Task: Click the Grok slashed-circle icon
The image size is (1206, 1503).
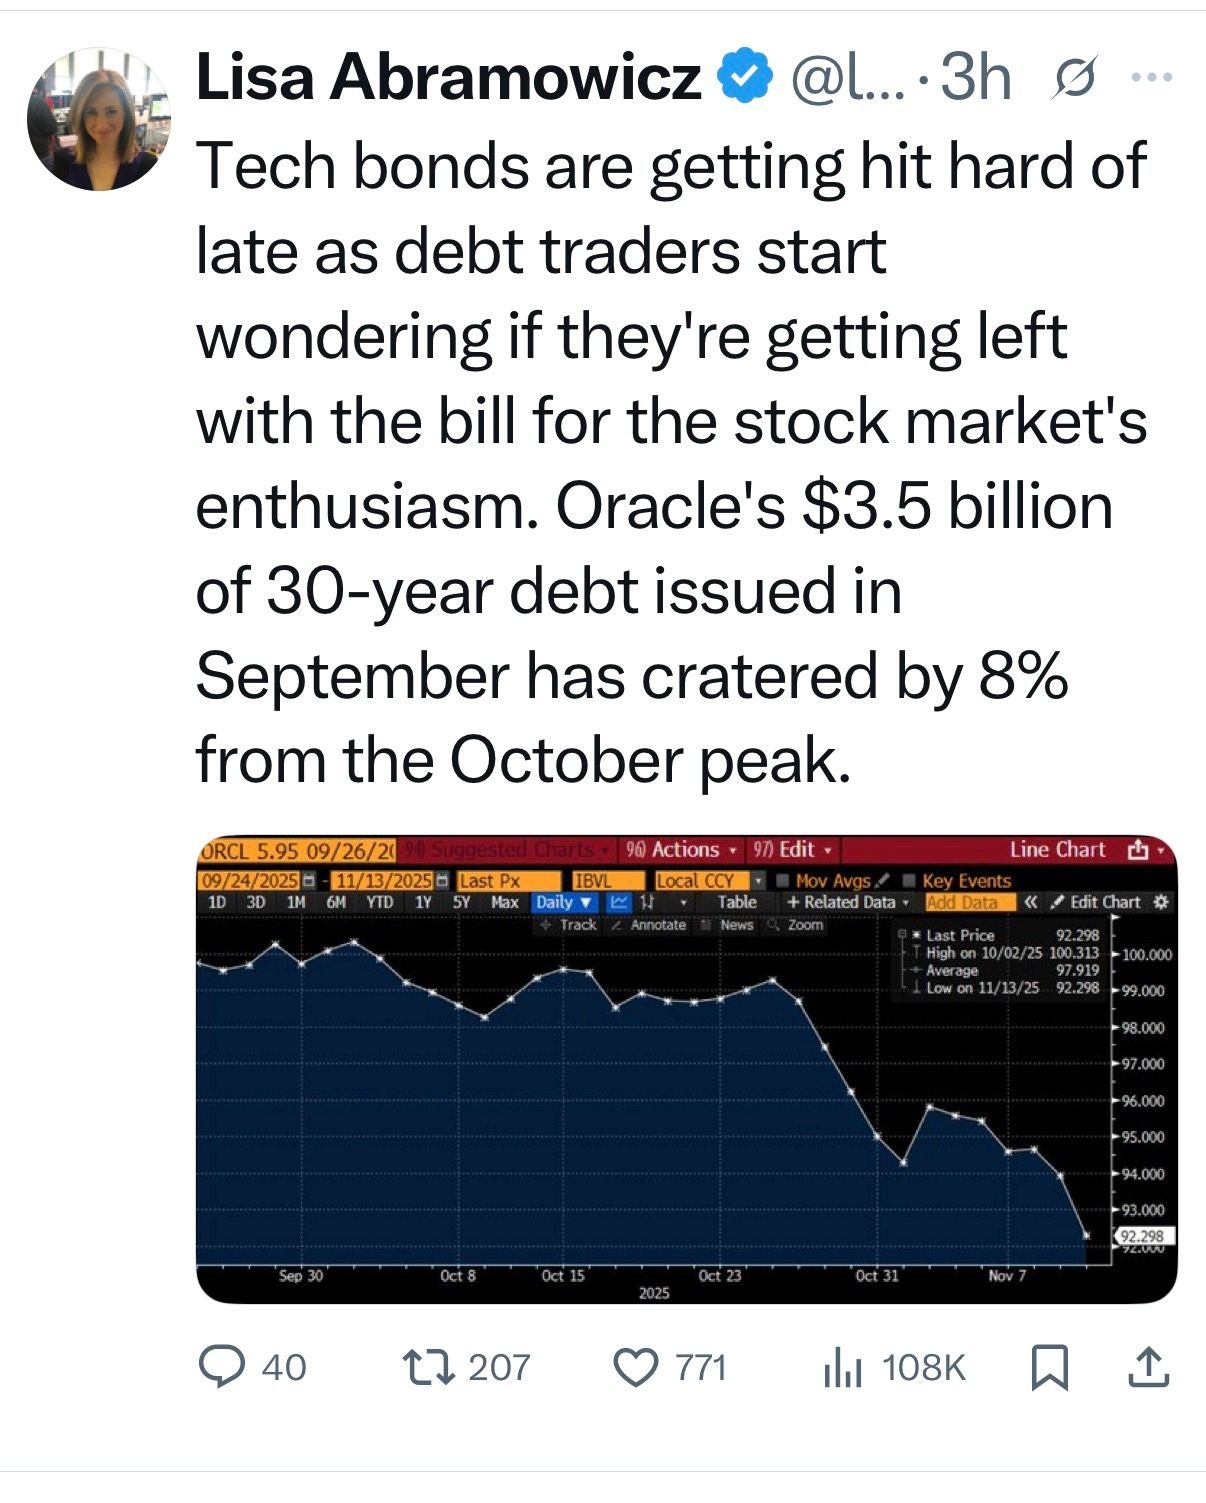Action: click(1075, 78)
